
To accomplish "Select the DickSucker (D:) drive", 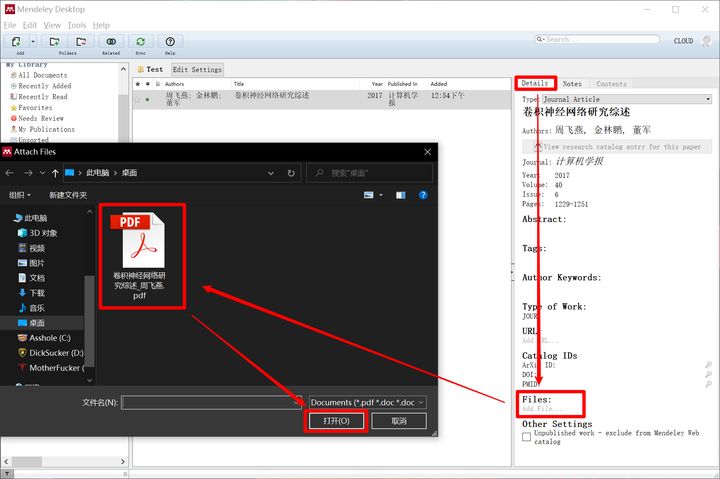I will click(x=51, y=353).
